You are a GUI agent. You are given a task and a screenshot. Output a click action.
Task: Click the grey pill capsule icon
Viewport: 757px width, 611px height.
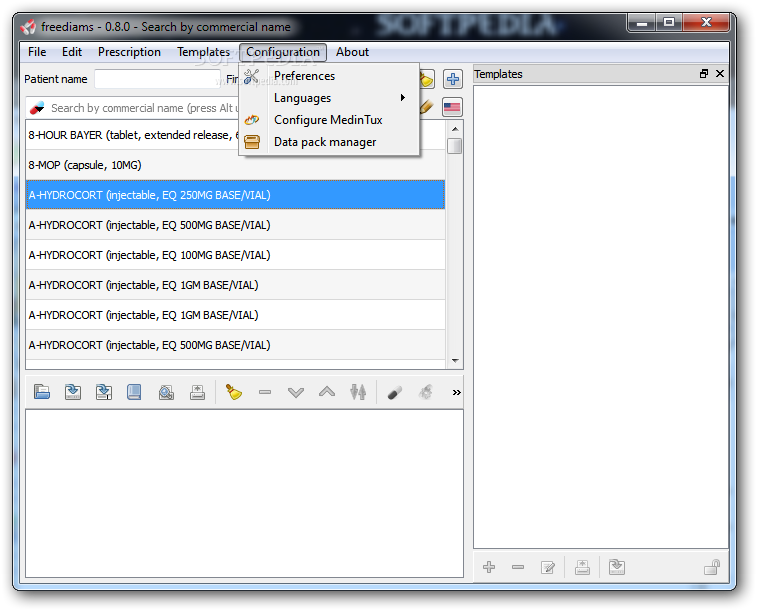coord(395,393)
